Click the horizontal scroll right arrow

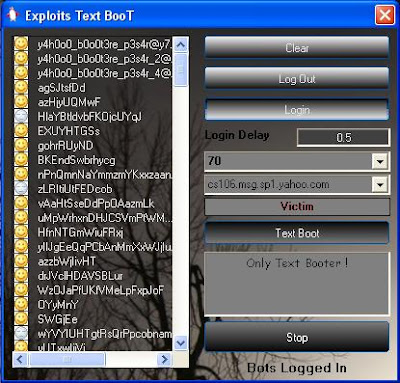[x=164, y=359]
